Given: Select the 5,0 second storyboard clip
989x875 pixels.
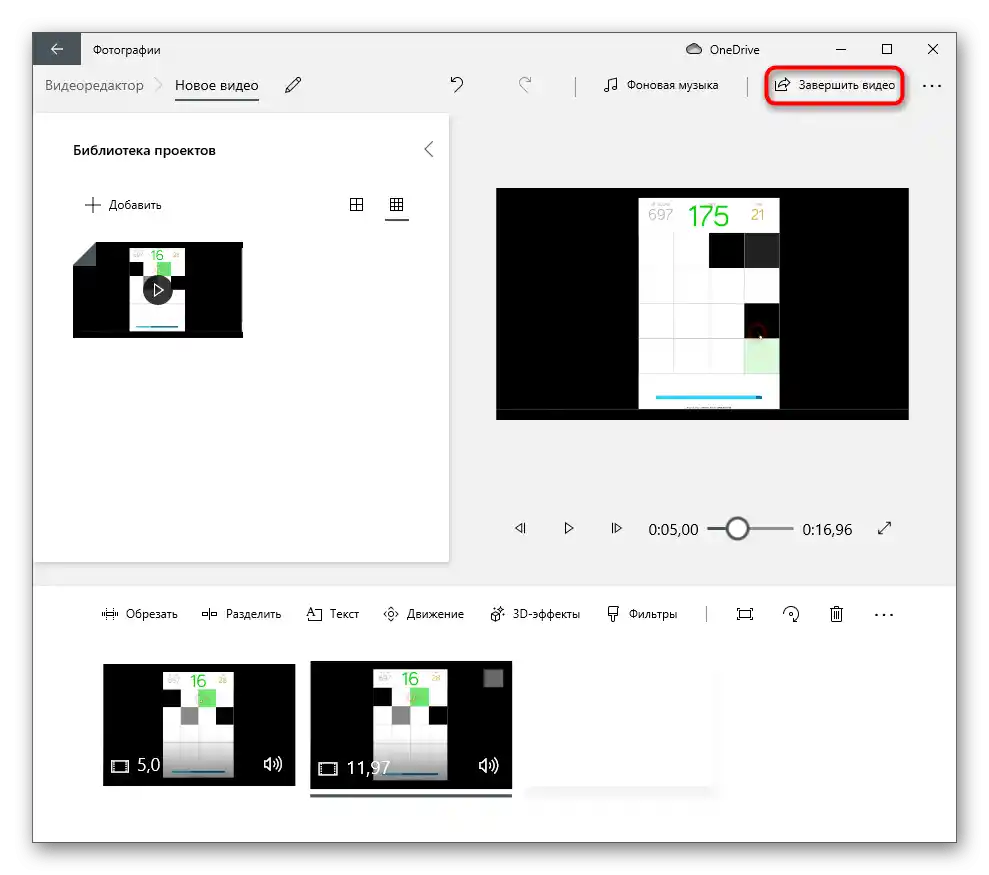Looking at the screenshot, I should 199,725.
